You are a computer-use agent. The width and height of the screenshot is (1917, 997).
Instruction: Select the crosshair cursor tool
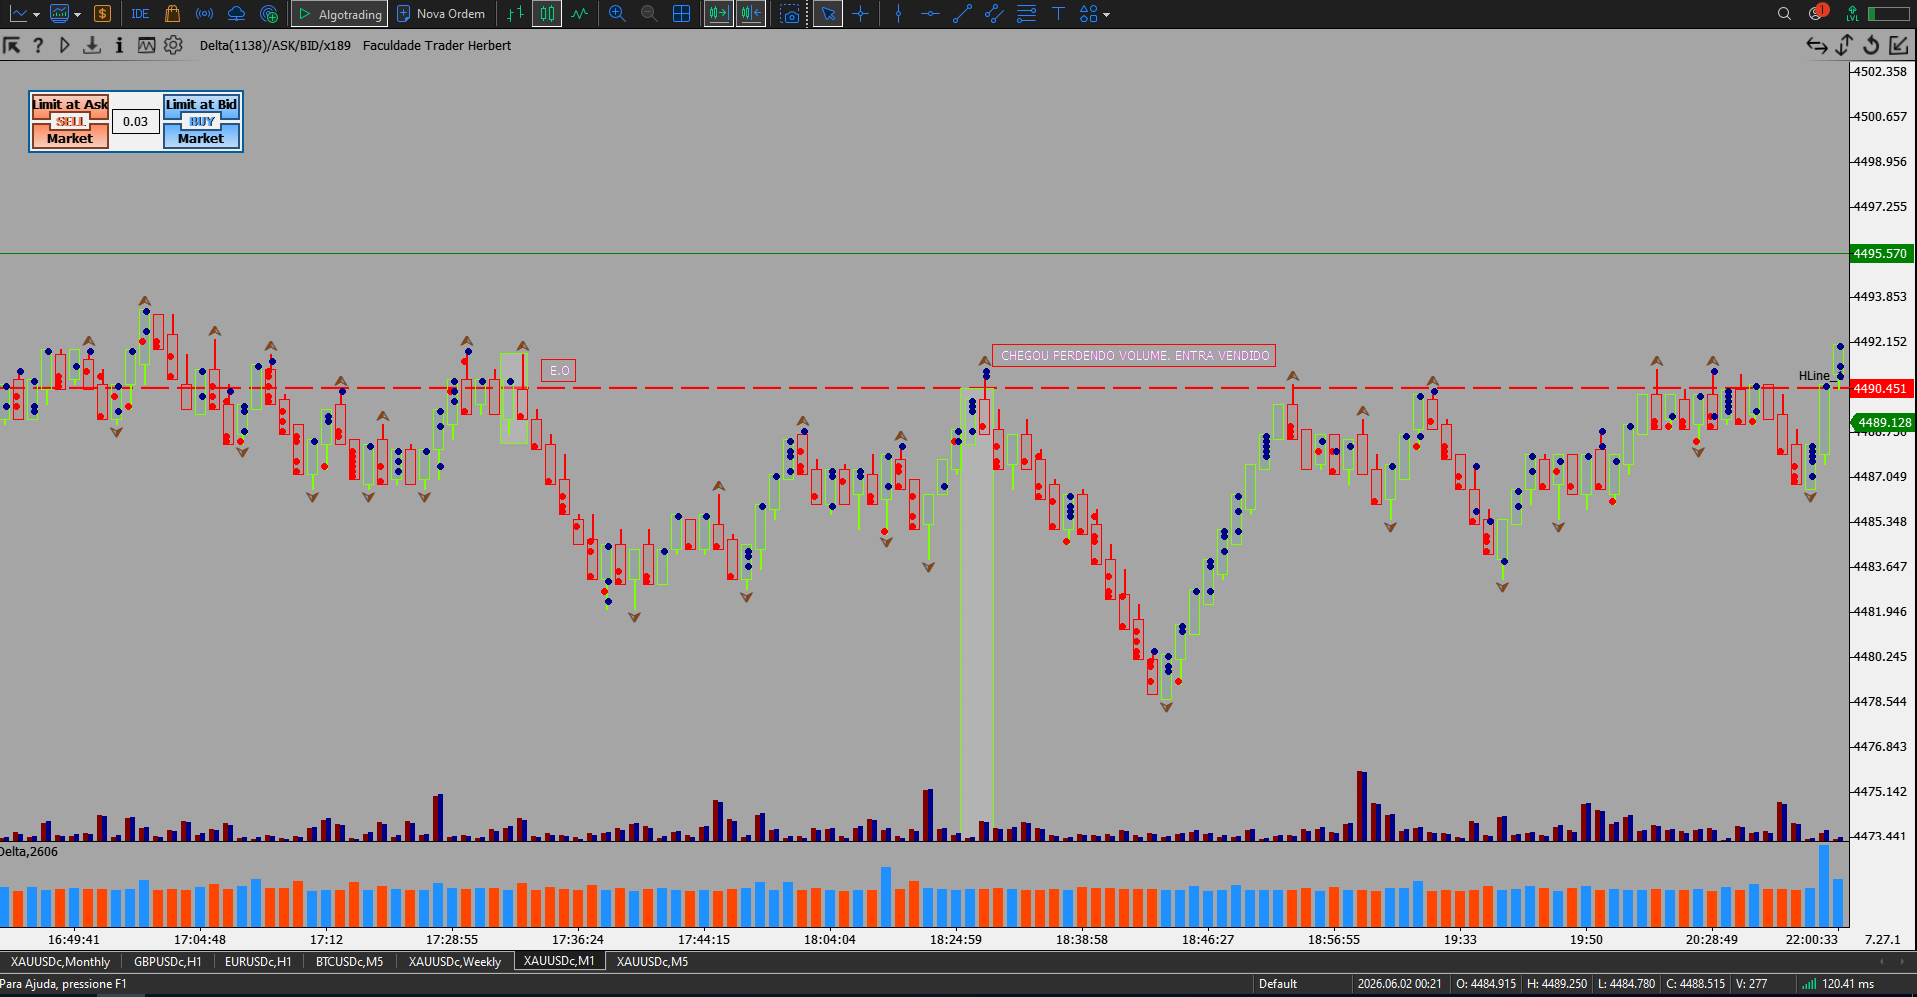(x=860, y=14)
